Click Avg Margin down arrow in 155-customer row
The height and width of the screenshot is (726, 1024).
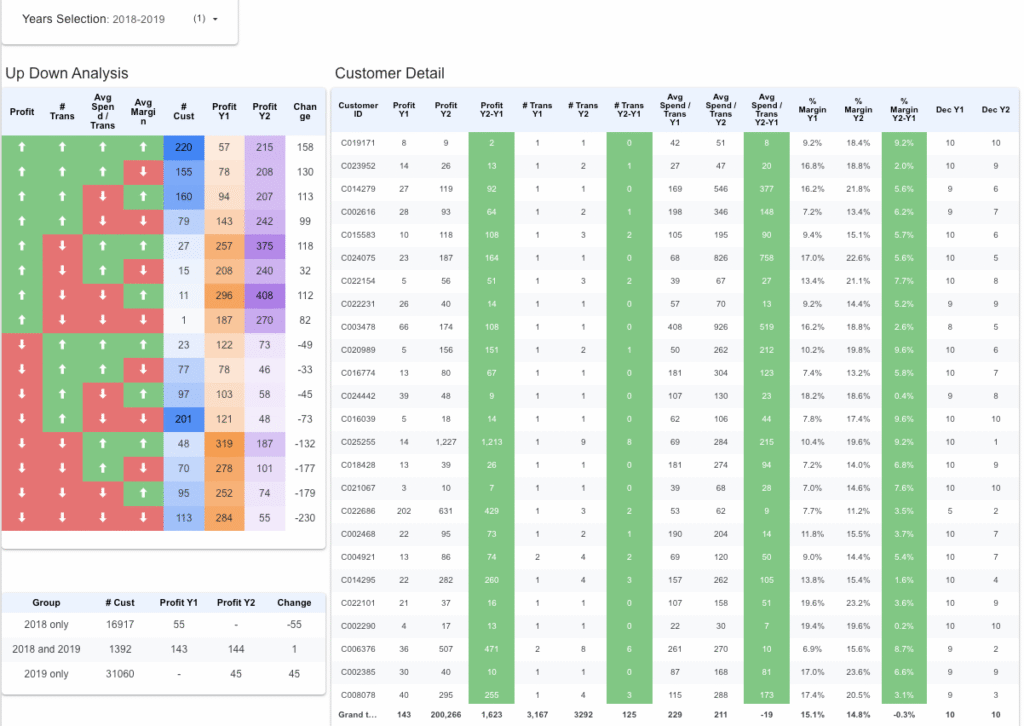point(143,172)
